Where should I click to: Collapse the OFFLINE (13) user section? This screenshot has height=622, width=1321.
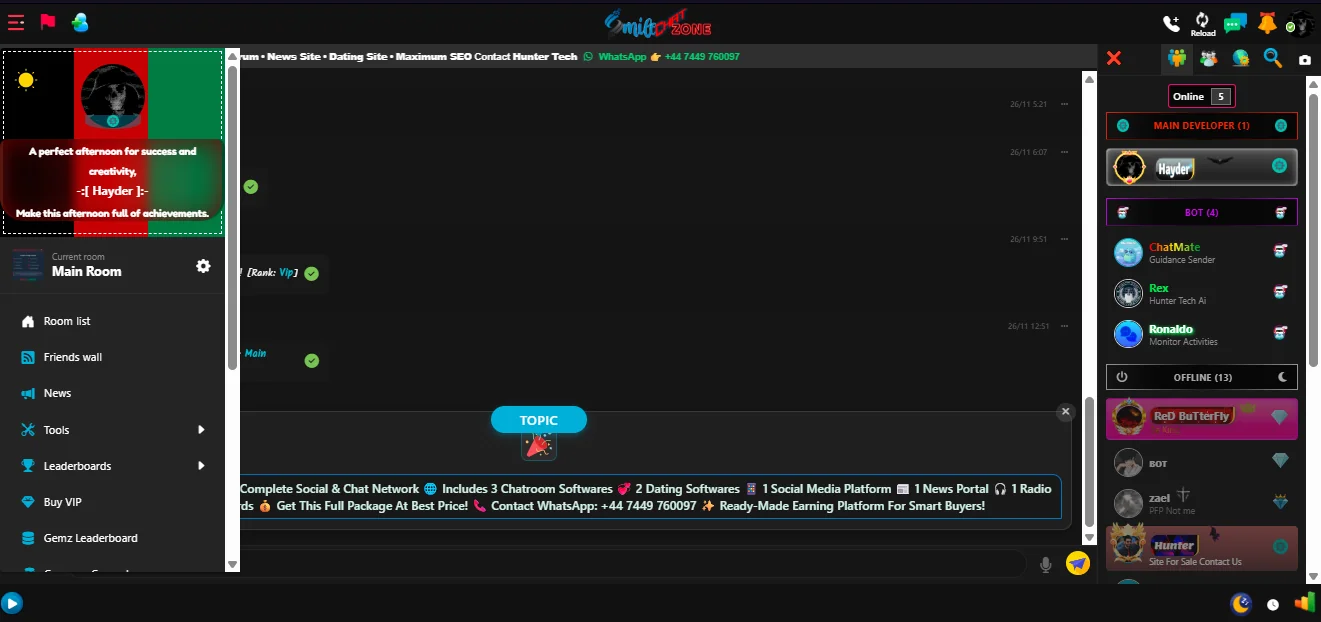(1201, 377)
